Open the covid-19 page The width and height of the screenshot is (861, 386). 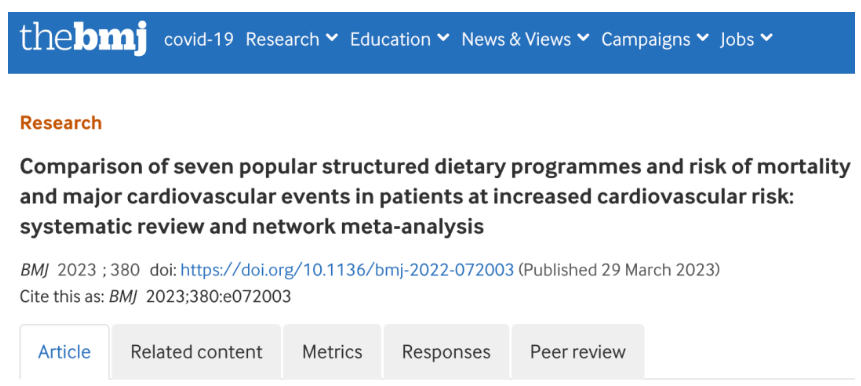point(199,40)
